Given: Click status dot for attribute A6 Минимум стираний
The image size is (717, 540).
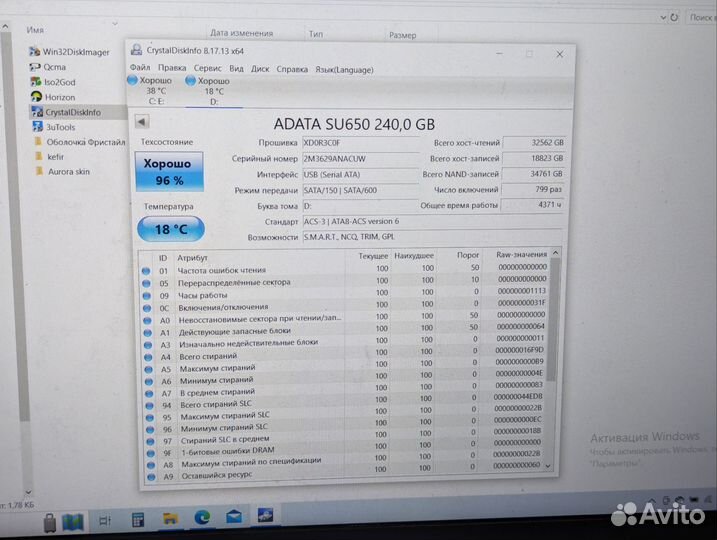Looking at the screenshot, I should pos(149,381).
